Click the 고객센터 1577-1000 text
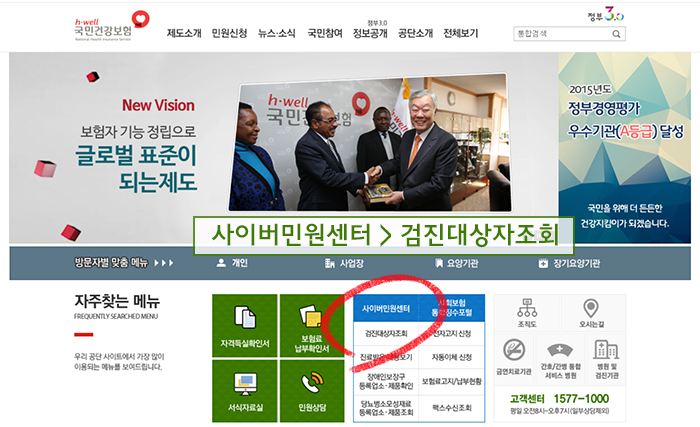 coord(559,398)
